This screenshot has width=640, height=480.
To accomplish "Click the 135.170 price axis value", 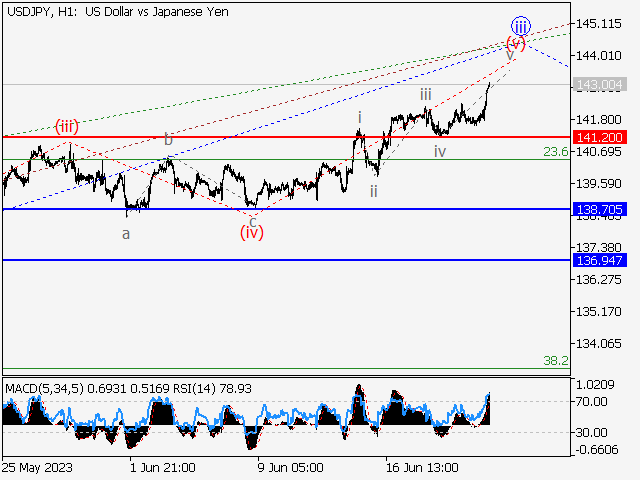I will 598,312.
